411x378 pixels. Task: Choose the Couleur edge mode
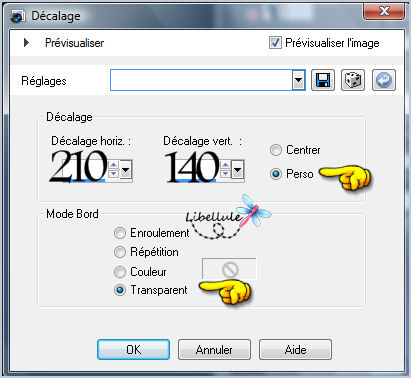[120, 272]
